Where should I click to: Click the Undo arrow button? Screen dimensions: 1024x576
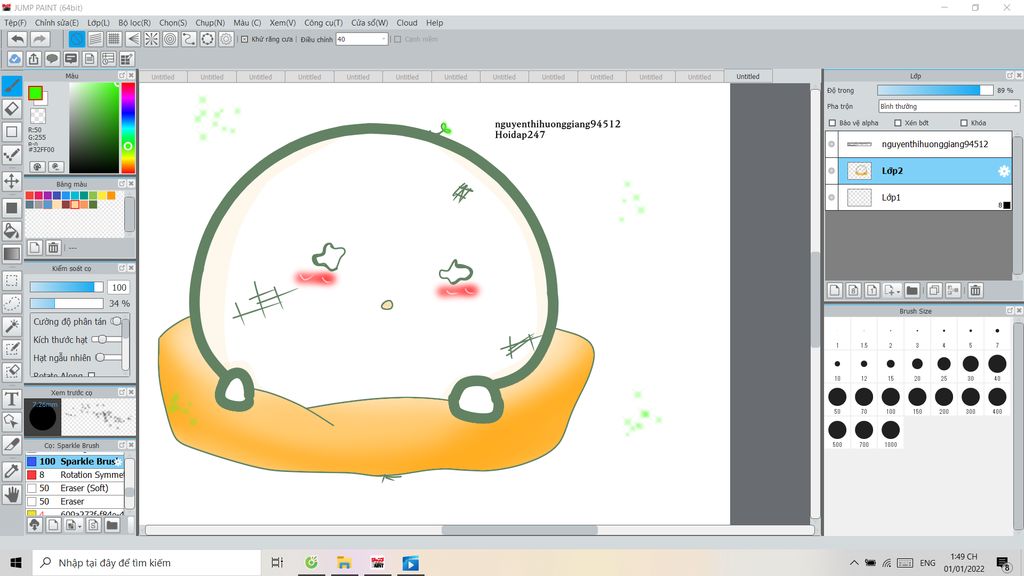pos(18,39)
